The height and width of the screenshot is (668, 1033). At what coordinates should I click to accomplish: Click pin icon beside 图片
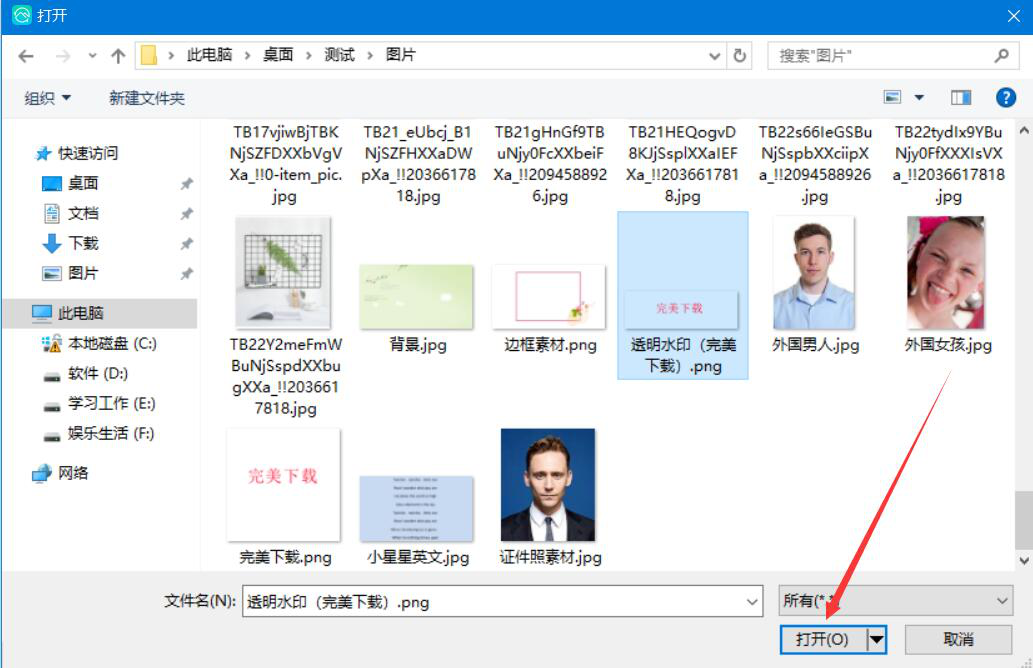187,273
